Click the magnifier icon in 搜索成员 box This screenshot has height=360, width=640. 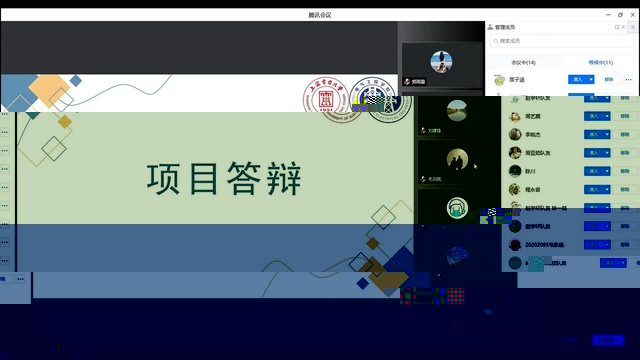click(x=496, y=41)
